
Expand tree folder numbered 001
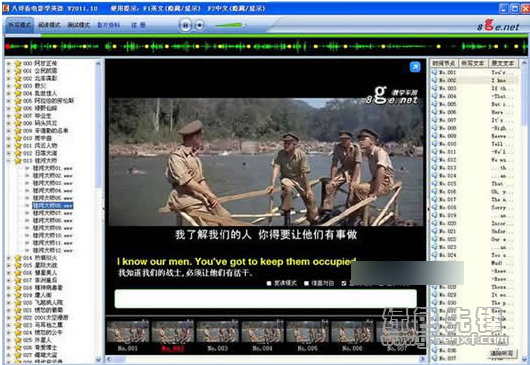9,71
